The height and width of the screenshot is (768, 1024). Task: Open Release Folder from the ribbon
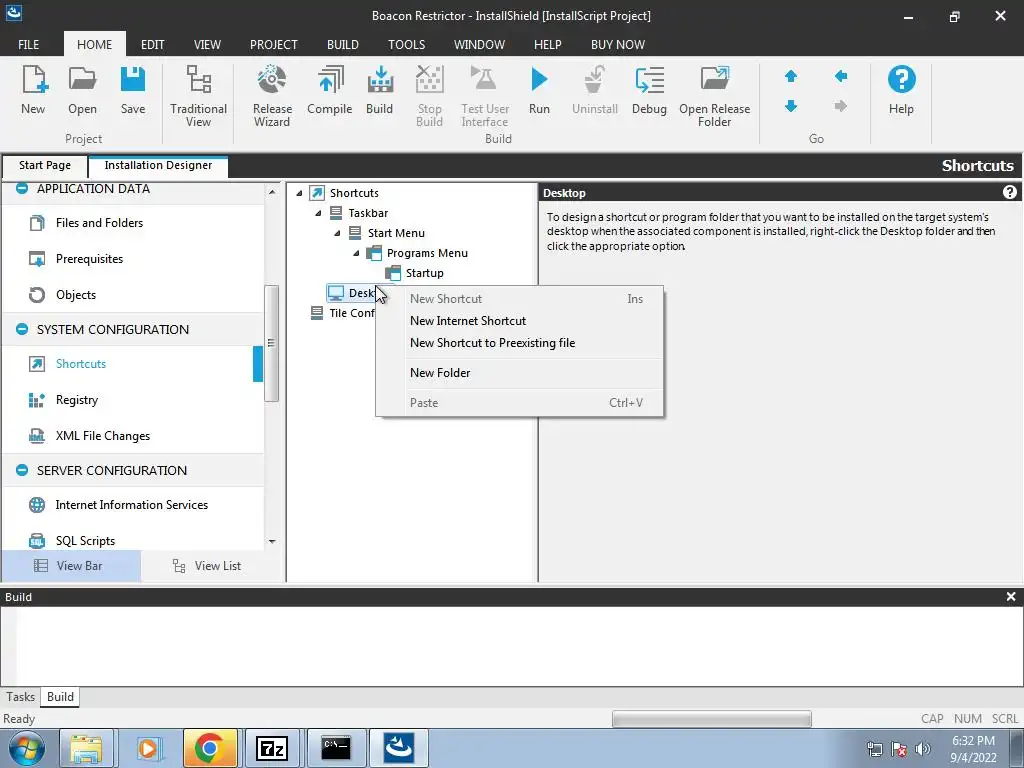click(x=714, y=96)
